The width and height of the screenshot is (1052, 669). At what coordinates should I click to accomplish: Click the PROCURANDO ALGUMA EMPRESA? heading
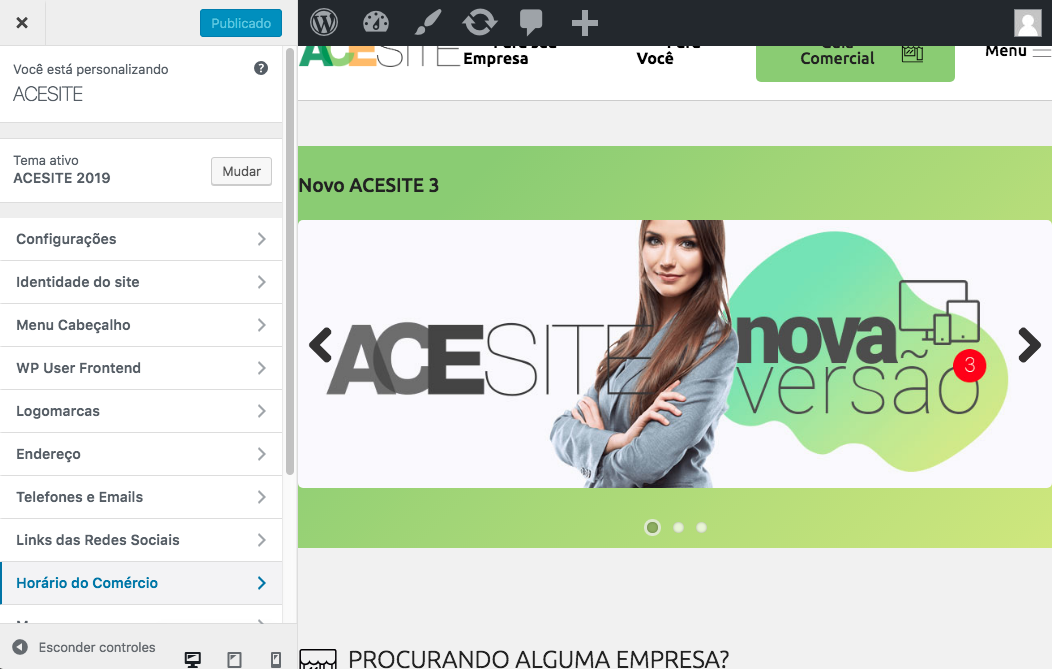[538, 659]
